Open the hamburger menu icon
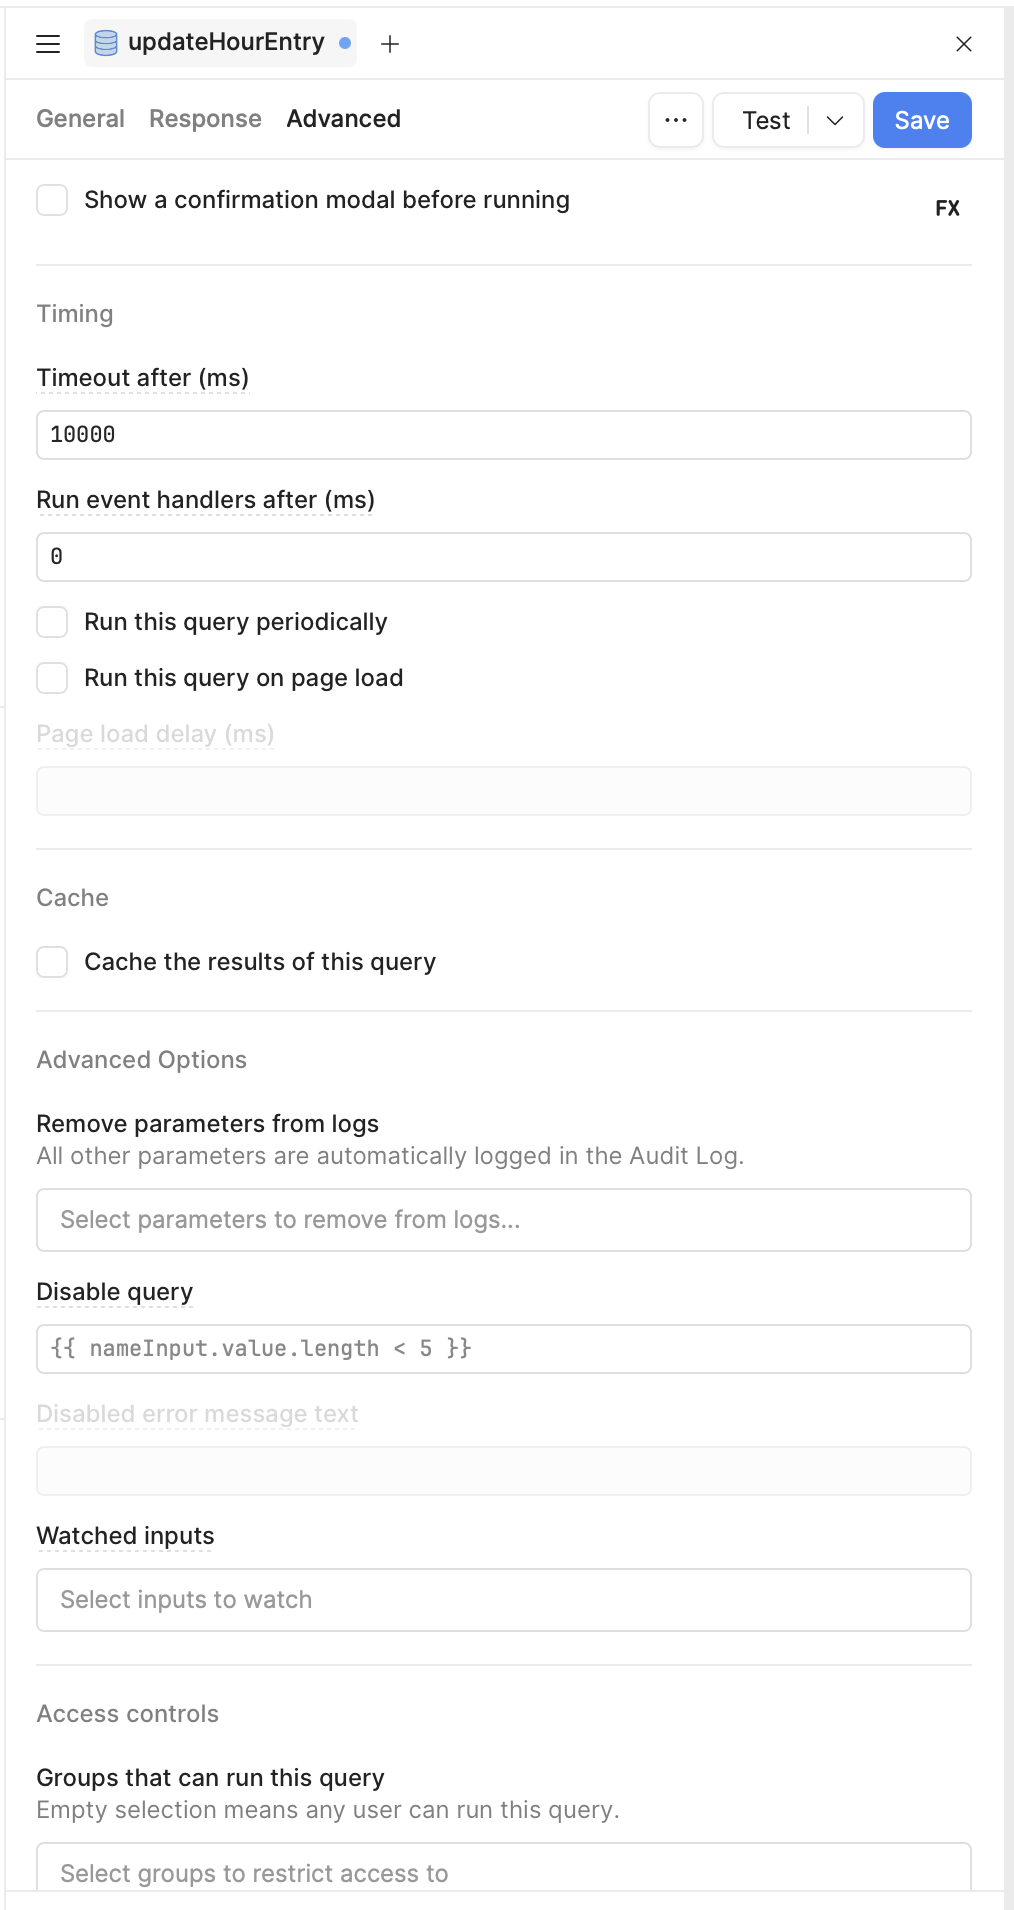The width and height of the screenshot is (1014, 1910). [48, 44]
